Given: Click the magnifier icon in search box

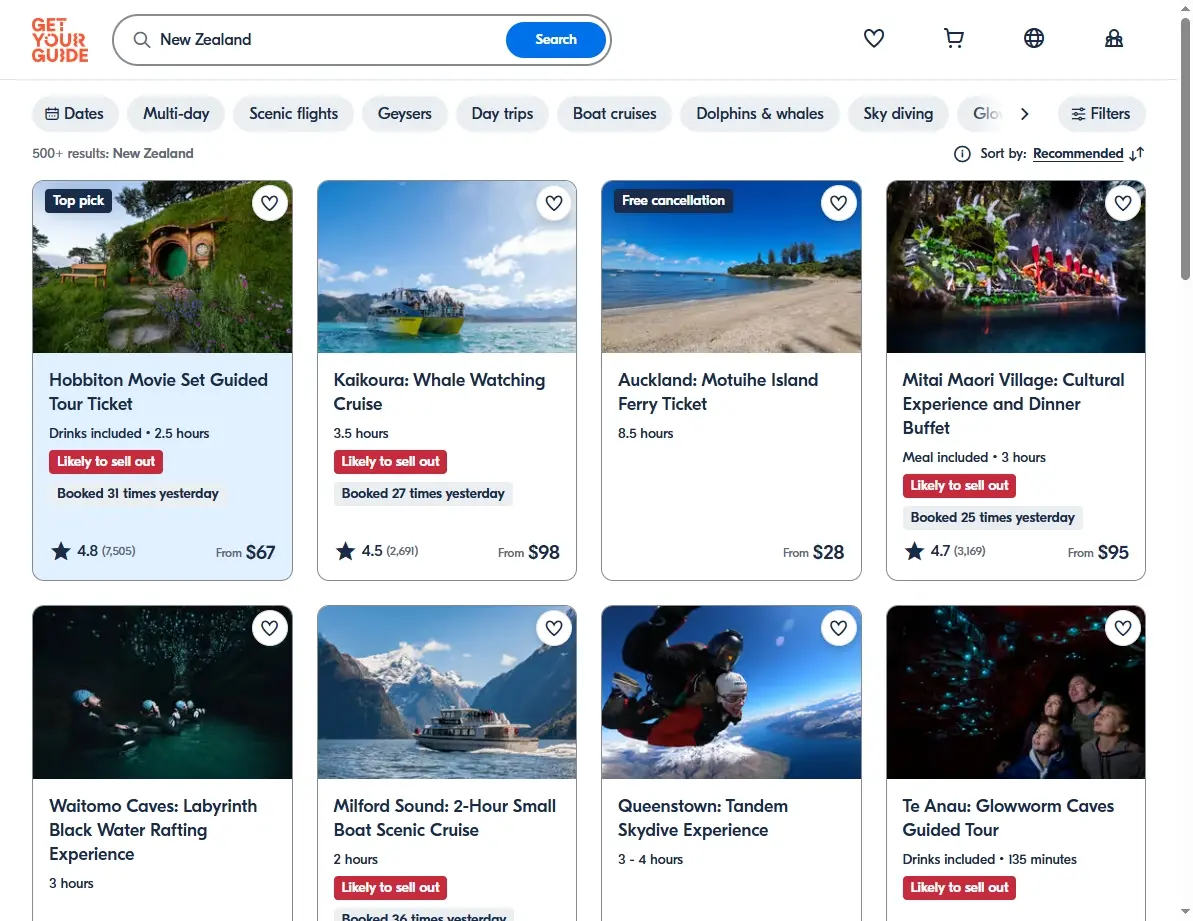Looking at the screenshot, I should pyautogui.click(x=142, y=40).
